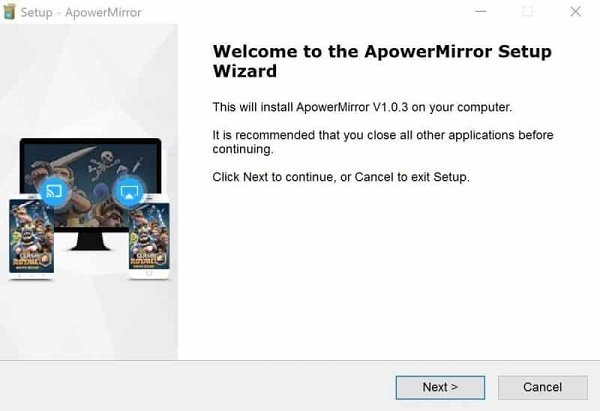Click the close all other applications recommendation text
This screenshot has width=600, height=411.
point(383,142)
